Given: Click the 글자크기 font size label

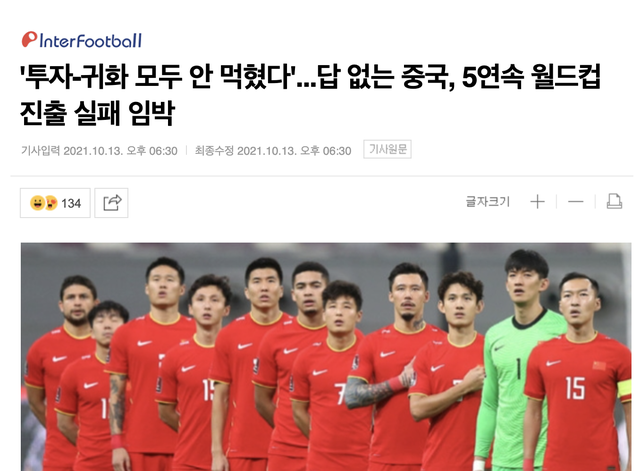Looking at the screenshot, I should [x=488, y=202].
